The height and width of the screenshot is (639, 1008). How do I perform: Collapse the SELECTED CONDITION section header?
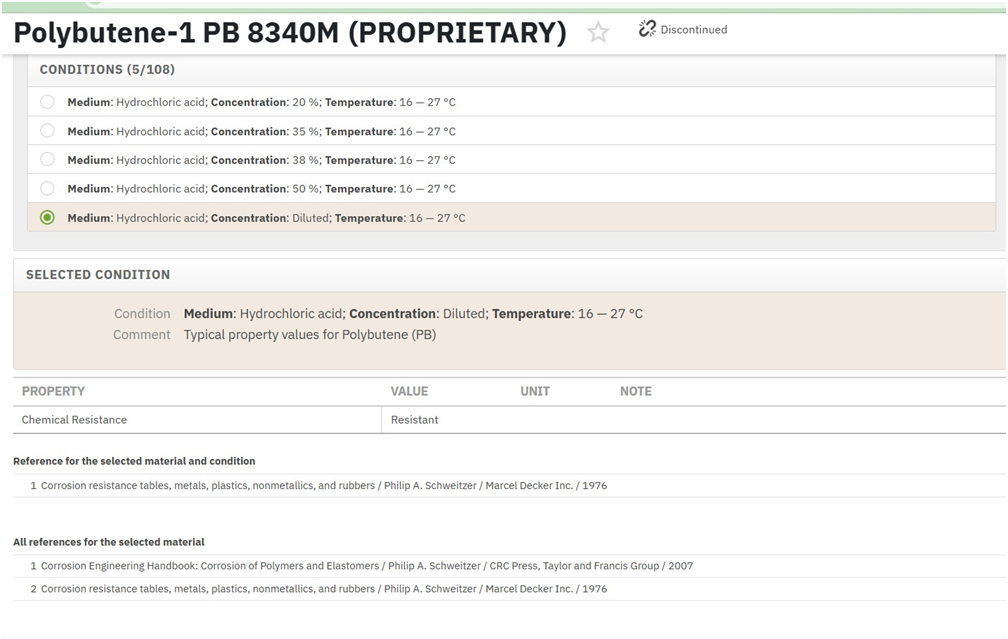click(x=509, y=275)
